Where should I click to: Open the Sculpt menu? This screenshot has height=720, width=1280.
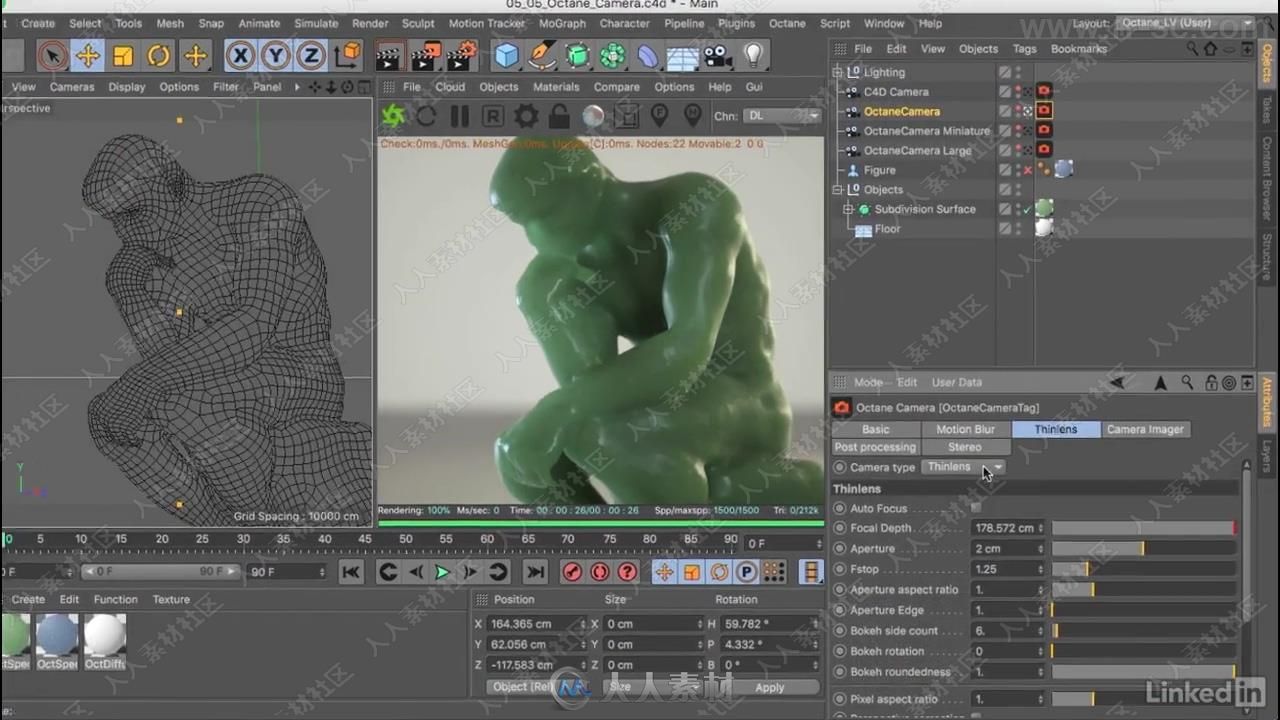[418, 23]
